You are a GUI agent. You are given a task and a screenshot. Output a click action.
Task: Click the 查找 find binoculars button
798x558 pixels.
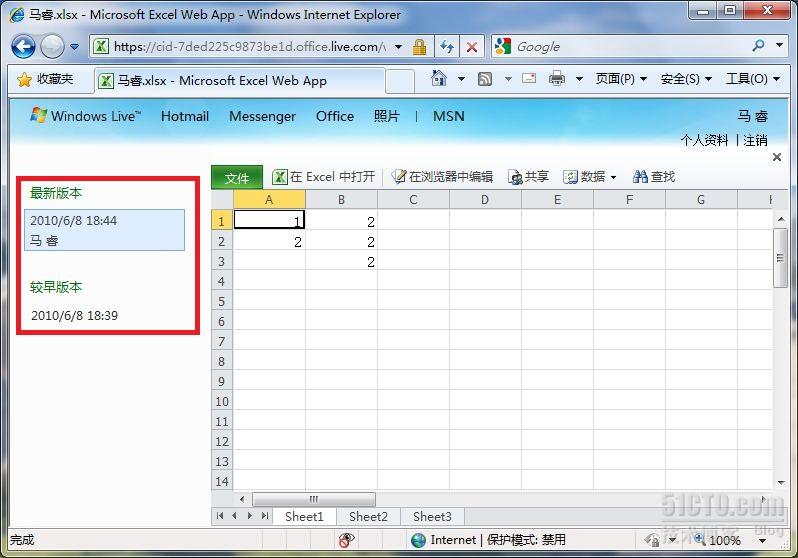pyautogui.click(x=654, y=177)
